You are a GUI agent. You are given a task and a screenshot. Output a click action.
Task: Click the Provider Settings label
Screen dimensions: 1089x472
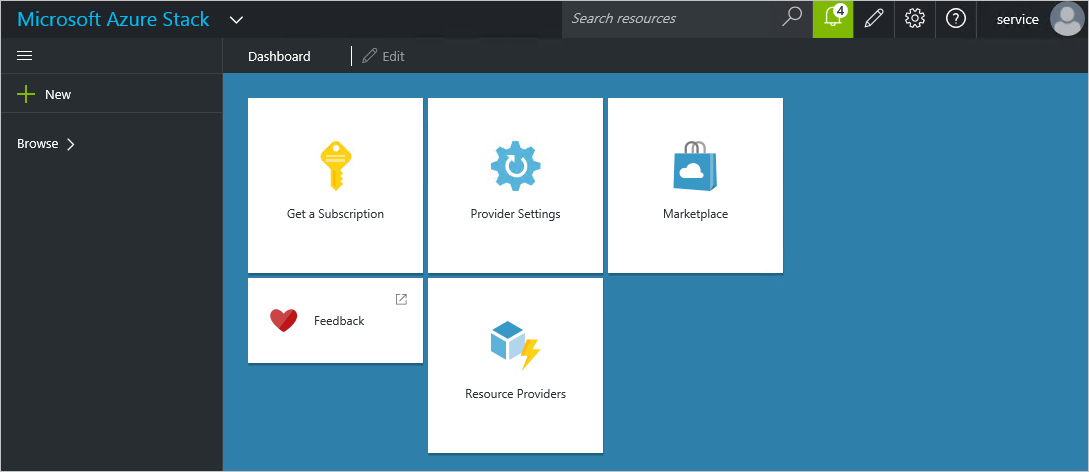(515, 214)
